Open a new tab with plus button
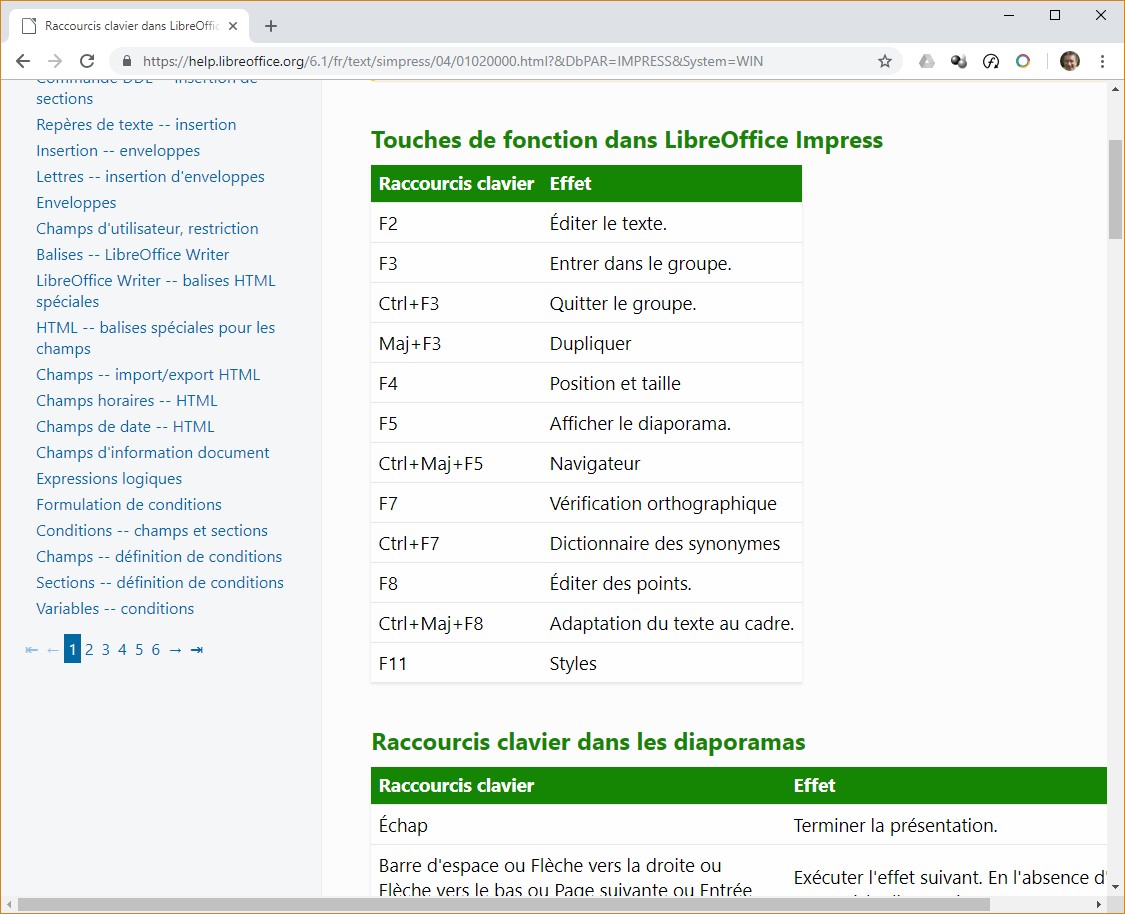The height and width of the screenshot is (914, 1125). [271, 26]
